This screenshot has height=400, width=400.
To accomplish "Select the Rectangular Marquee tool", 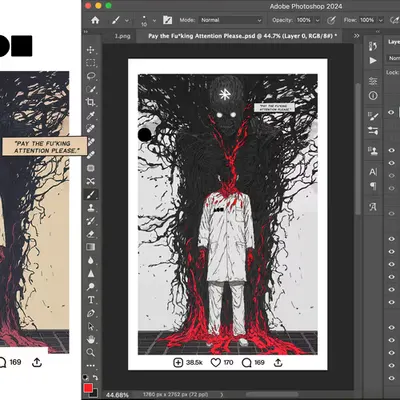I will tap(90, 63).
